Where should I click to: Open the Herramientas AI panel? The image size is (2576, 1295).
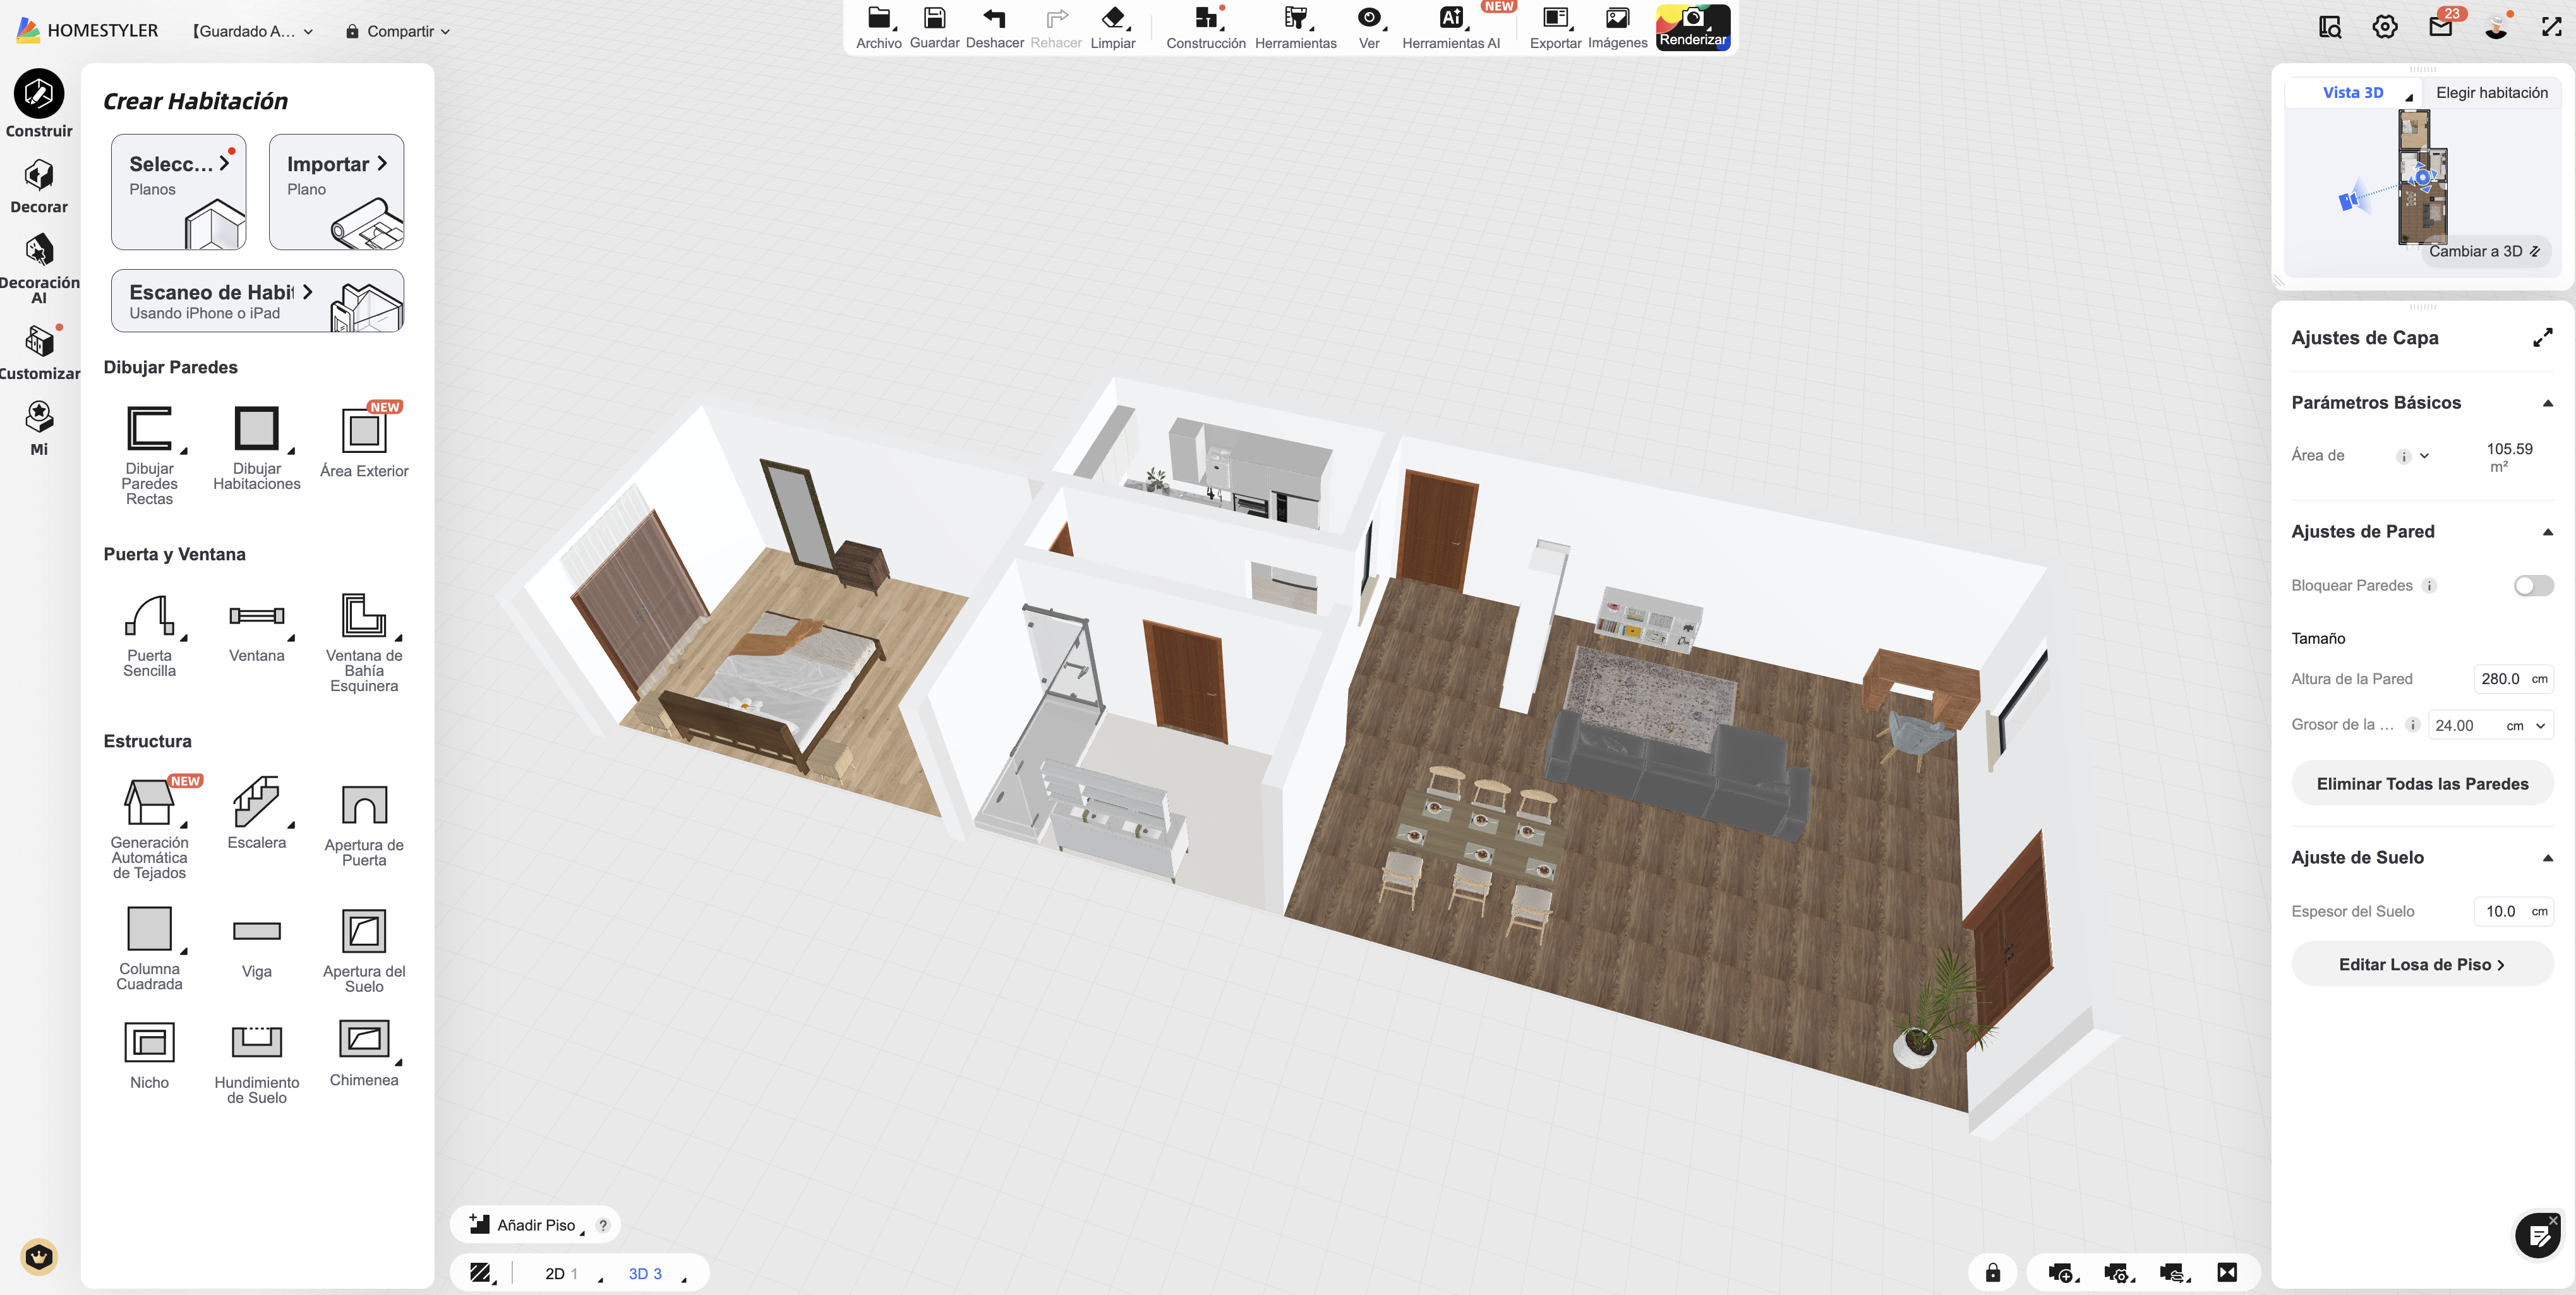pyautogui.click(x=1451, y=27)
